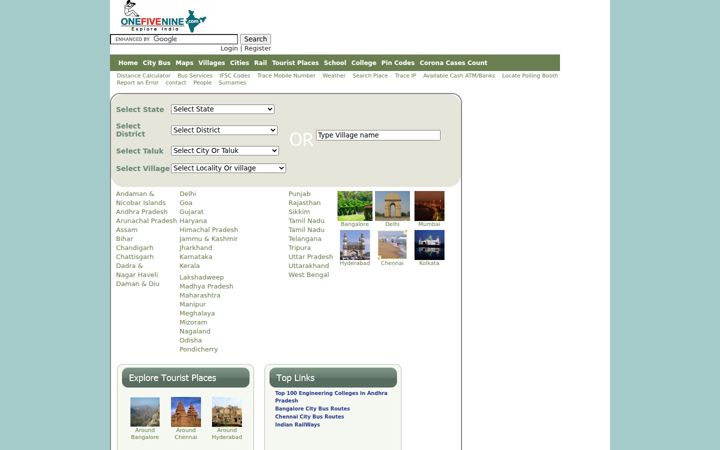Open Top 100 Engineering Colleges in Andhra Pradesh
Screen dimensions: 720x450
click(331, 397)
